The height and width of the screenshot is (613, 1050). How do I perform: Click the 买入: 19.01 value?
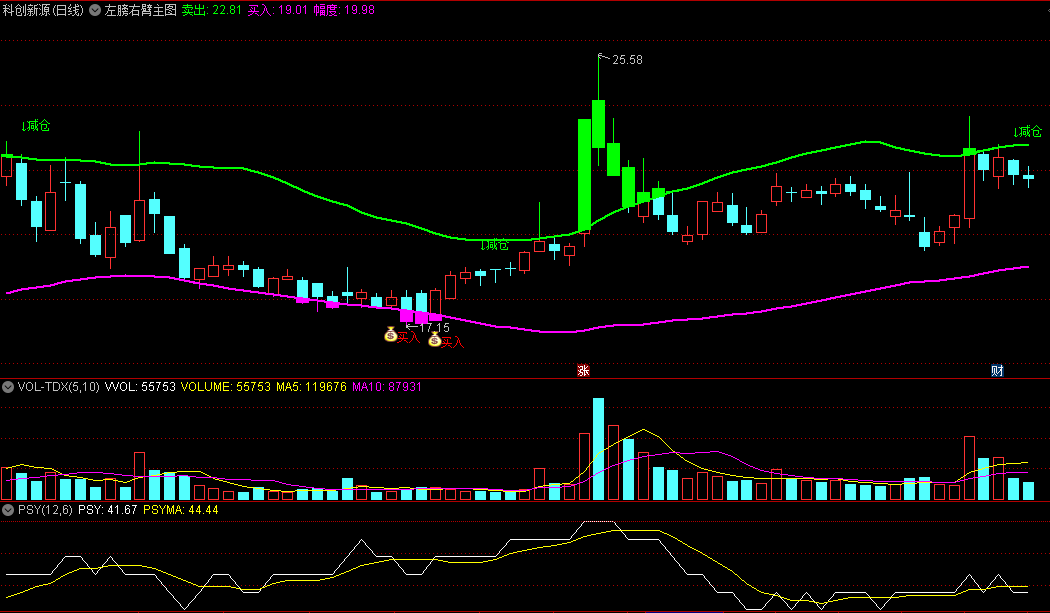click(x=278, y=10)
